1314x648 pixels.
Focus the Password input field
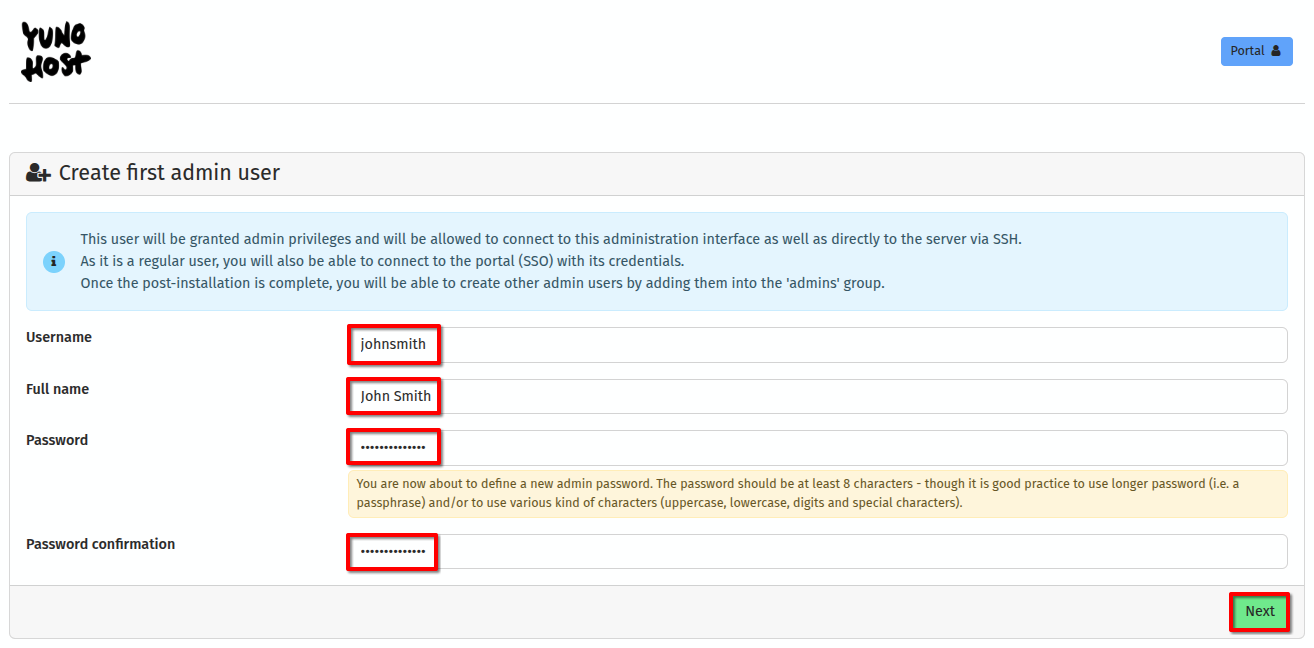817,447
